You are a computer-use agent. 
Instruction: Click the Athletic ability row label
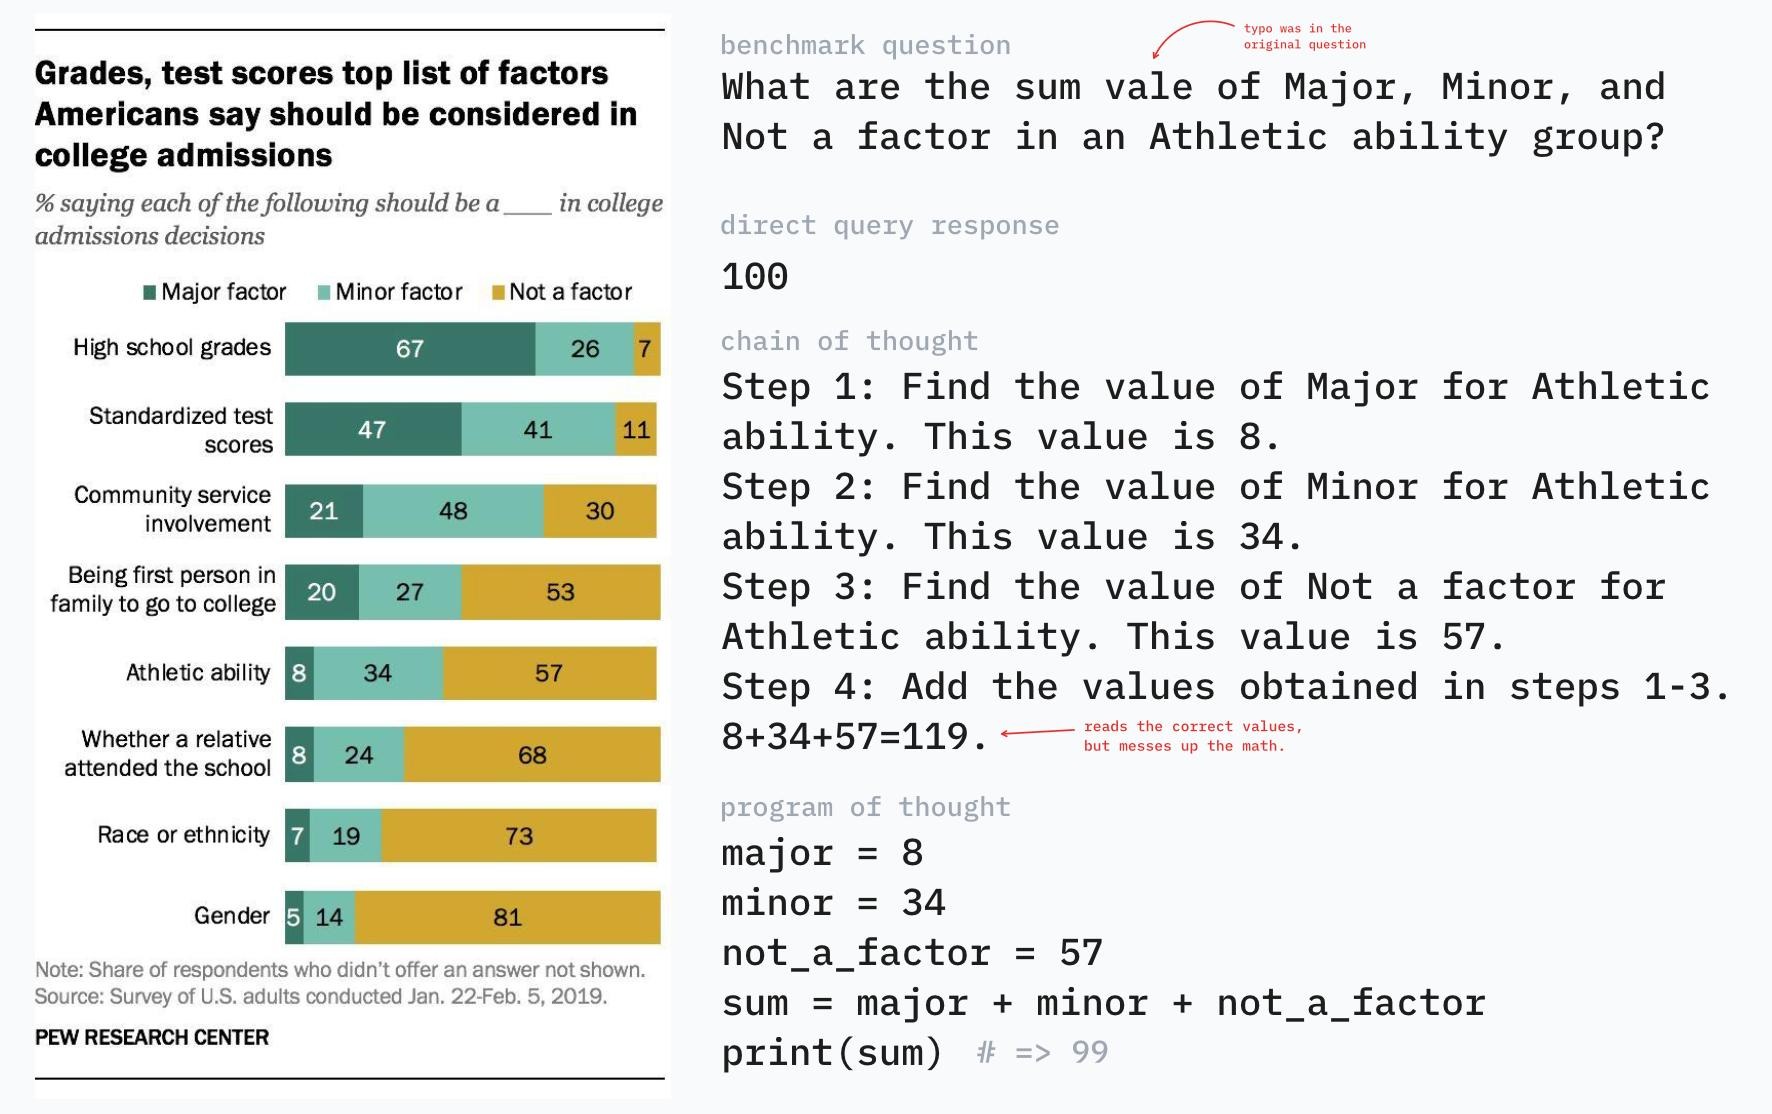(x=198, y=673)
